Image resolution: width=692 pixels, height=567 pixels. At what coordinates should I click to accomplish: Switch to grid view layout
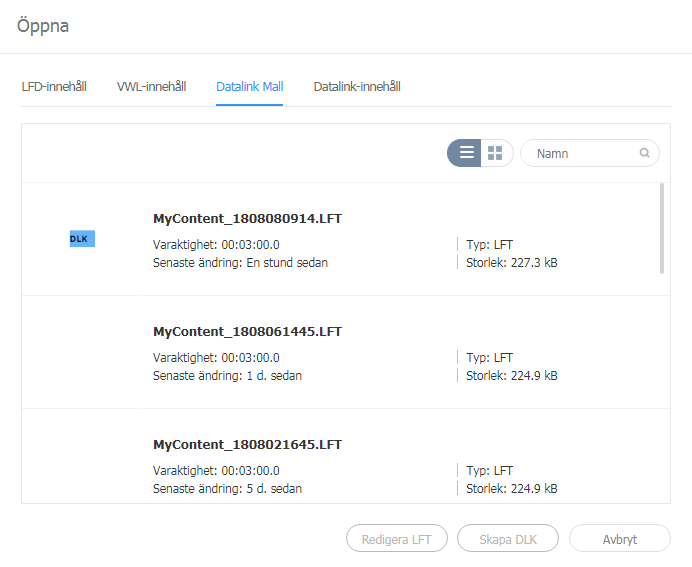[495, 153]
